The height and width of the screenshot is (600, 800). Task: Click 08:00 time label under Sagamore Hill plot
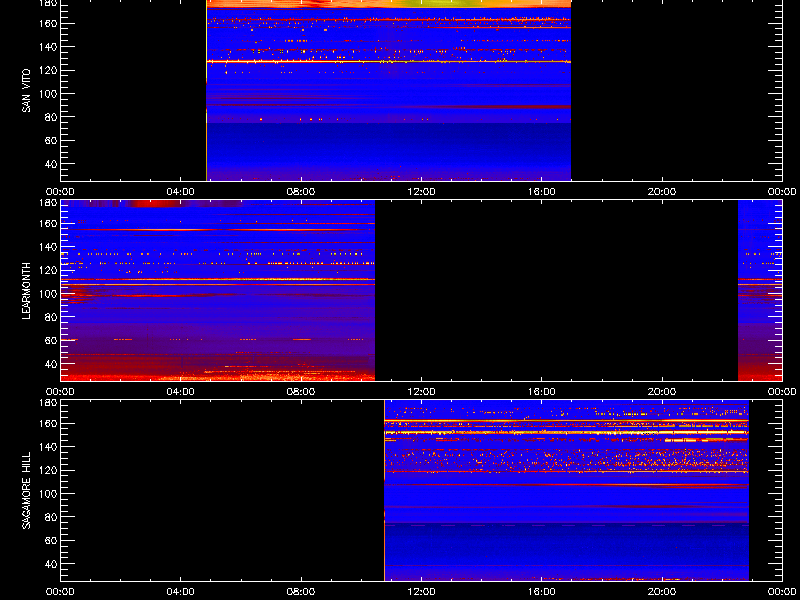(301, 592)
